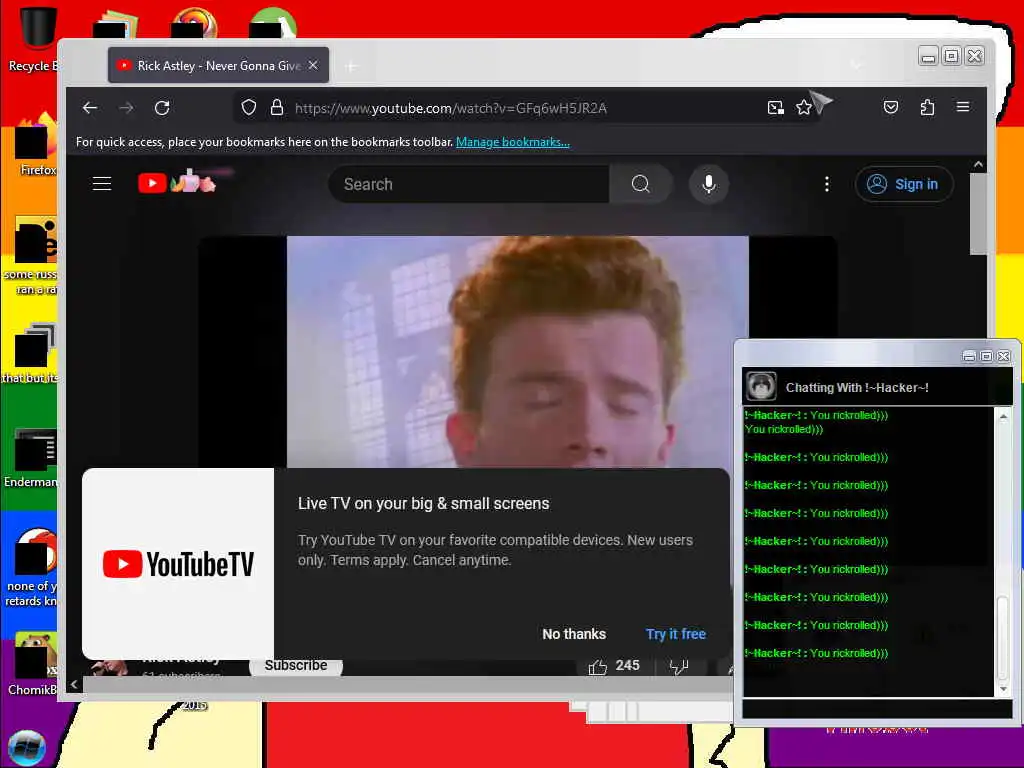
Task: Open YouTube settings three-dot menu
Action: pyautogui.click(x=827, y=184)
